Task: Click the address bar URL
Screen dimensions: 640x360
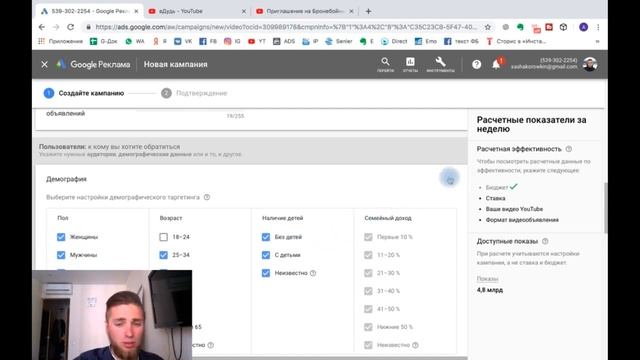Action: point(286,27)
